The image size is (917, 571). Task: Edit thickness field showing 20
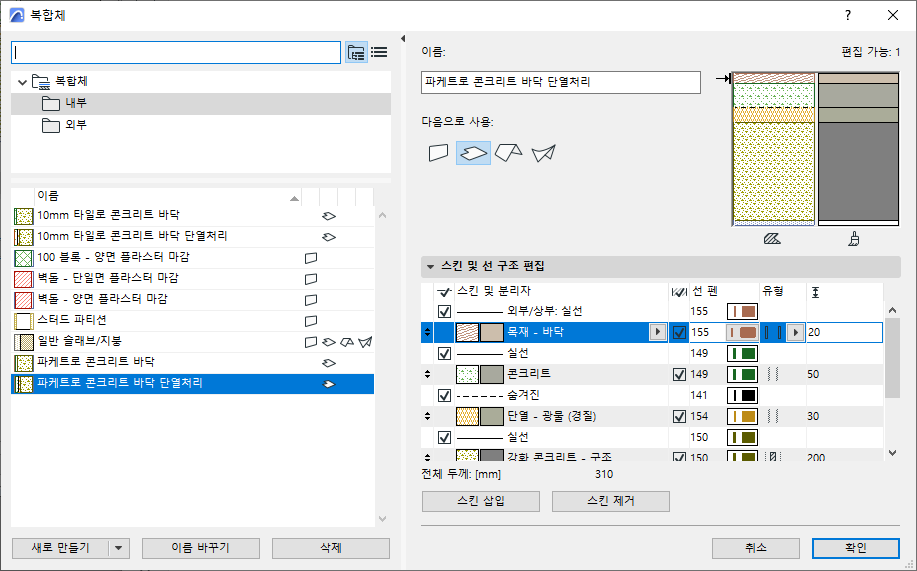point(844,332)
